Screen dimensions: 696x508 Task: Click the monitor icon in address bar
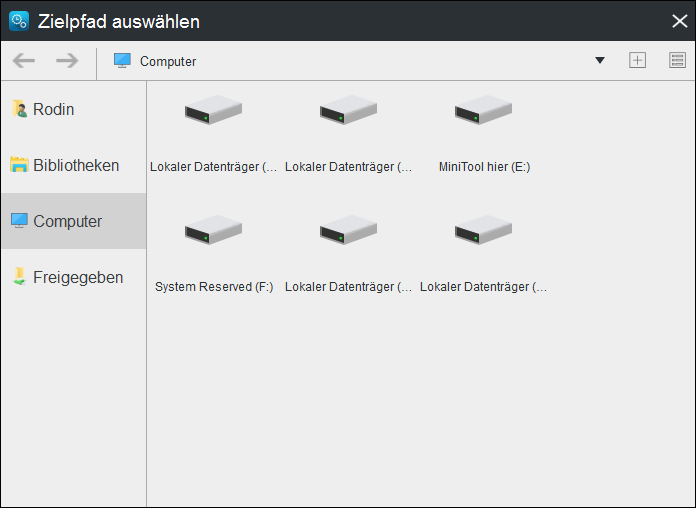click(x=122, y=61)
